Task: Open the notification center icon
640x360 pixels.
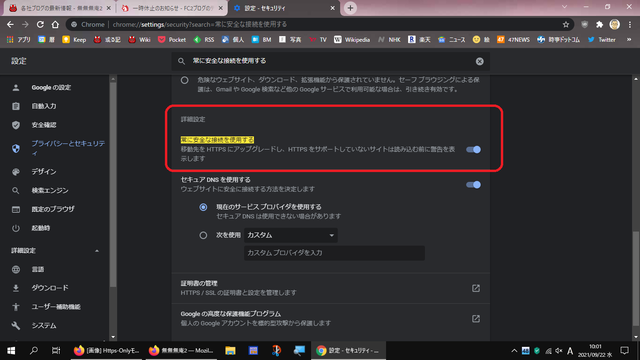Action: coord(624,351)
